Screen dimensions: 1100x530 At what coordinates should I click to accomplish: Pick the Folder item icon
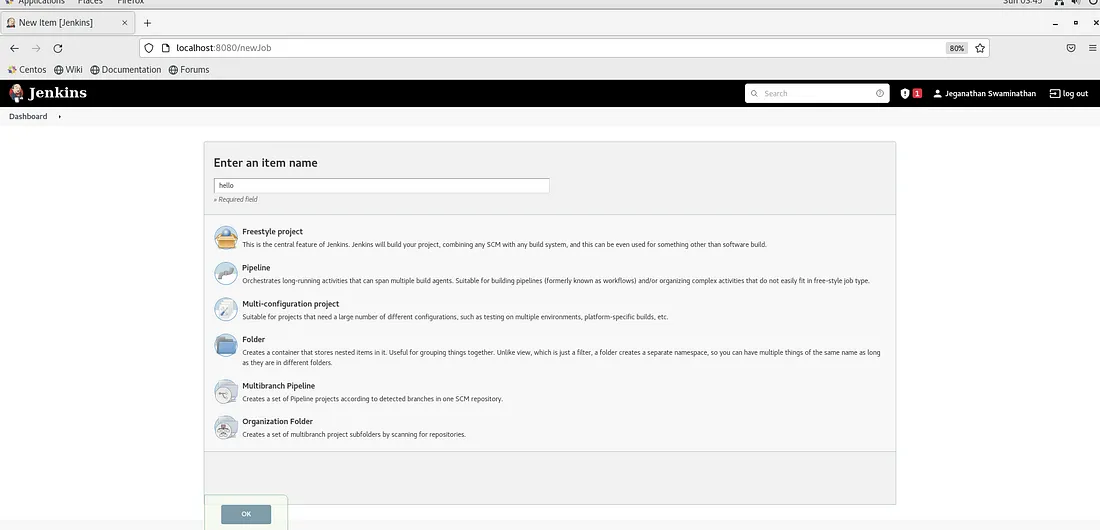click(x=226, y=345)
